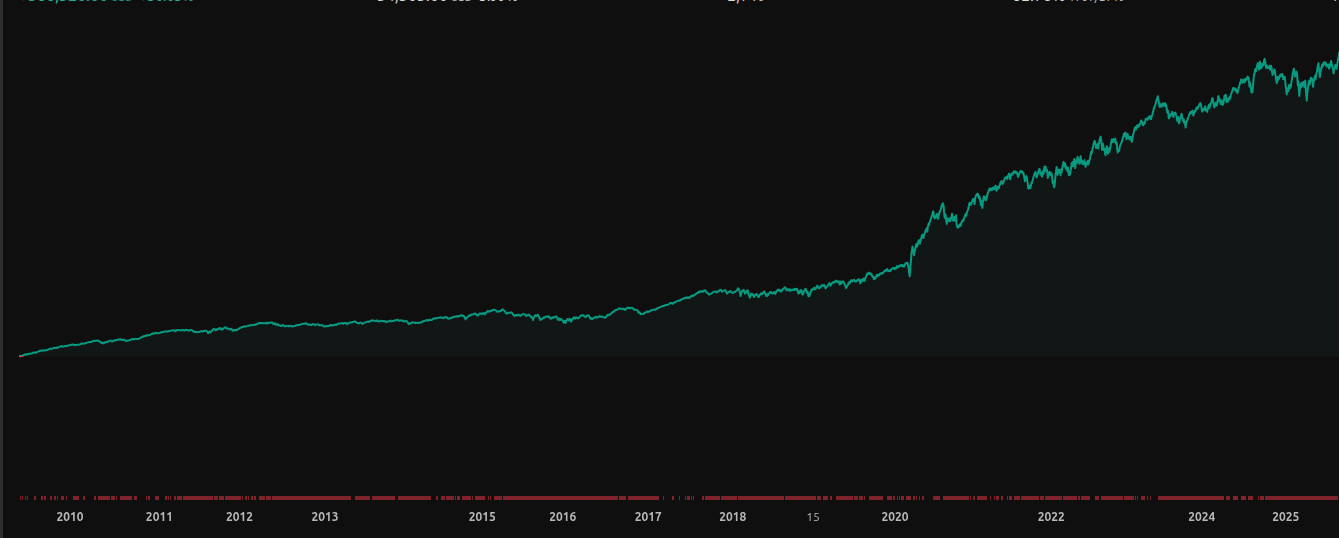The image size is (1339, 538).
Task: Select 2013 on the bottom time axis
Action: pos(324,517)
